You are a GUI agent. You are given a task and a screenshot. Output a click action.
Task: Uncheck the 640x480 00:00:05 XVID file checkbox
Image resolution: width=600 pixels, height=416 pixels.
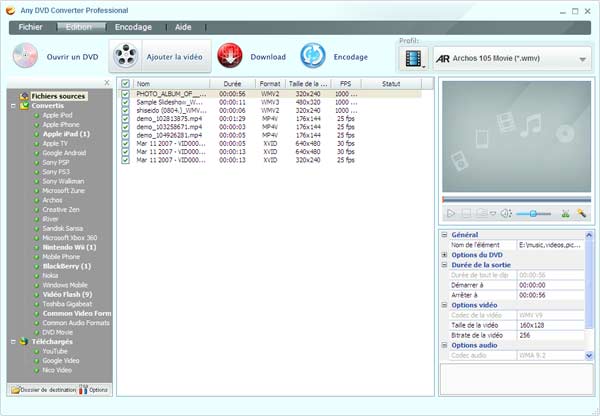point(125,144)
